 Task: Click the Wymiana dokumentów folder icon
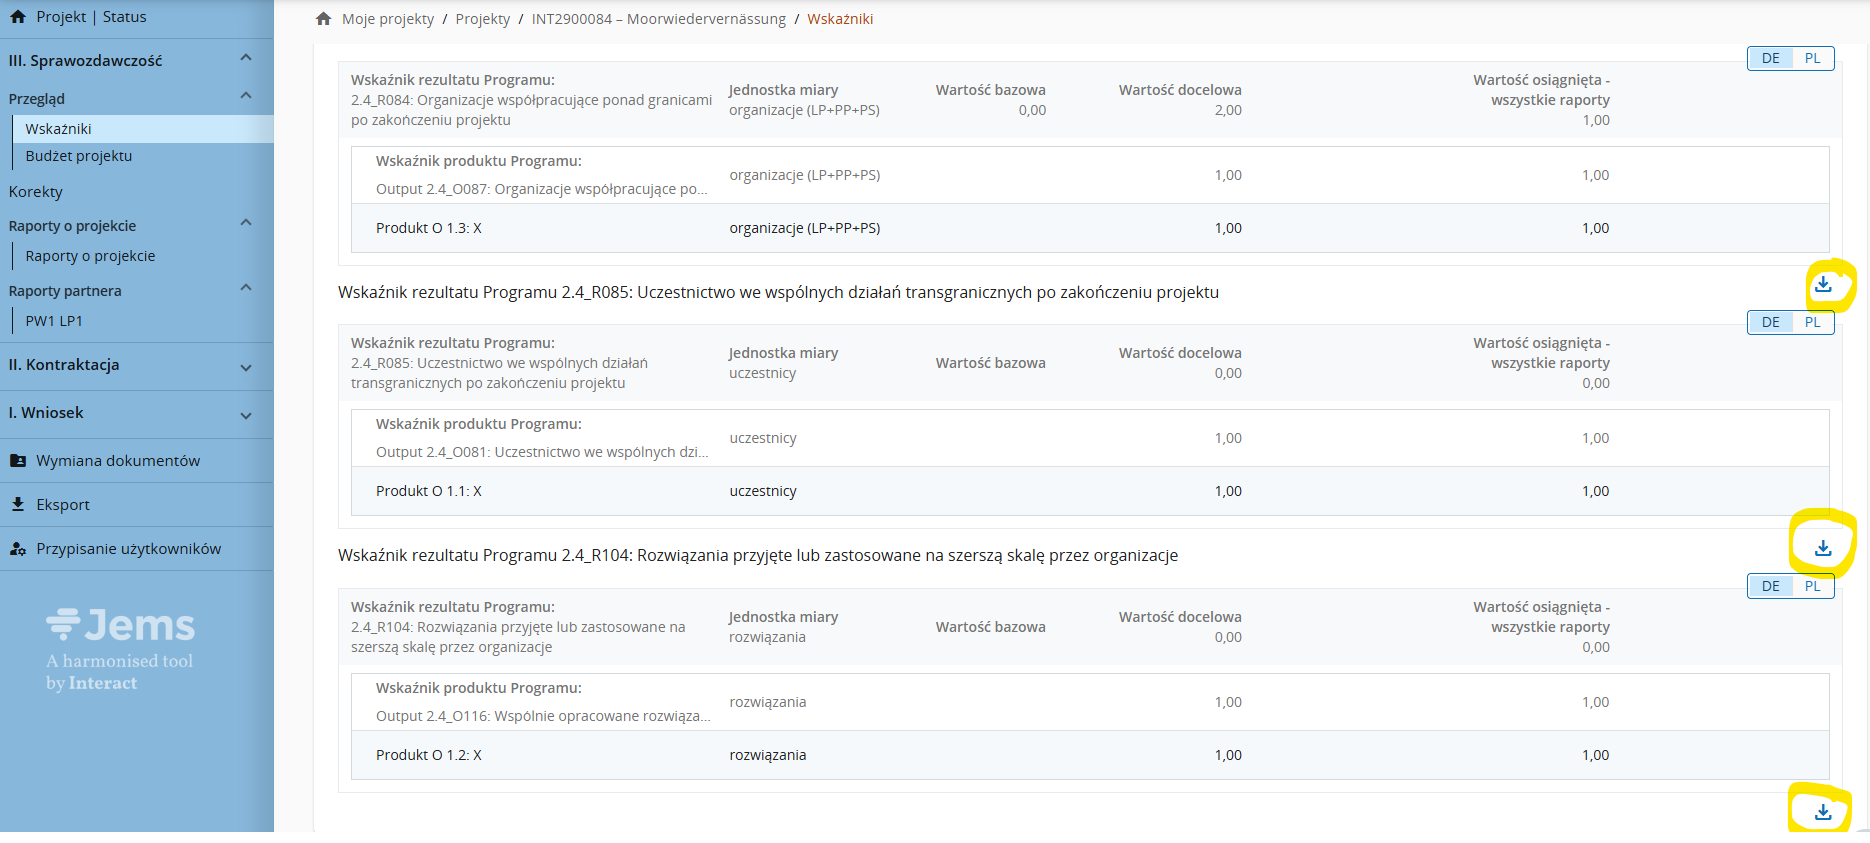click(18, 461)
